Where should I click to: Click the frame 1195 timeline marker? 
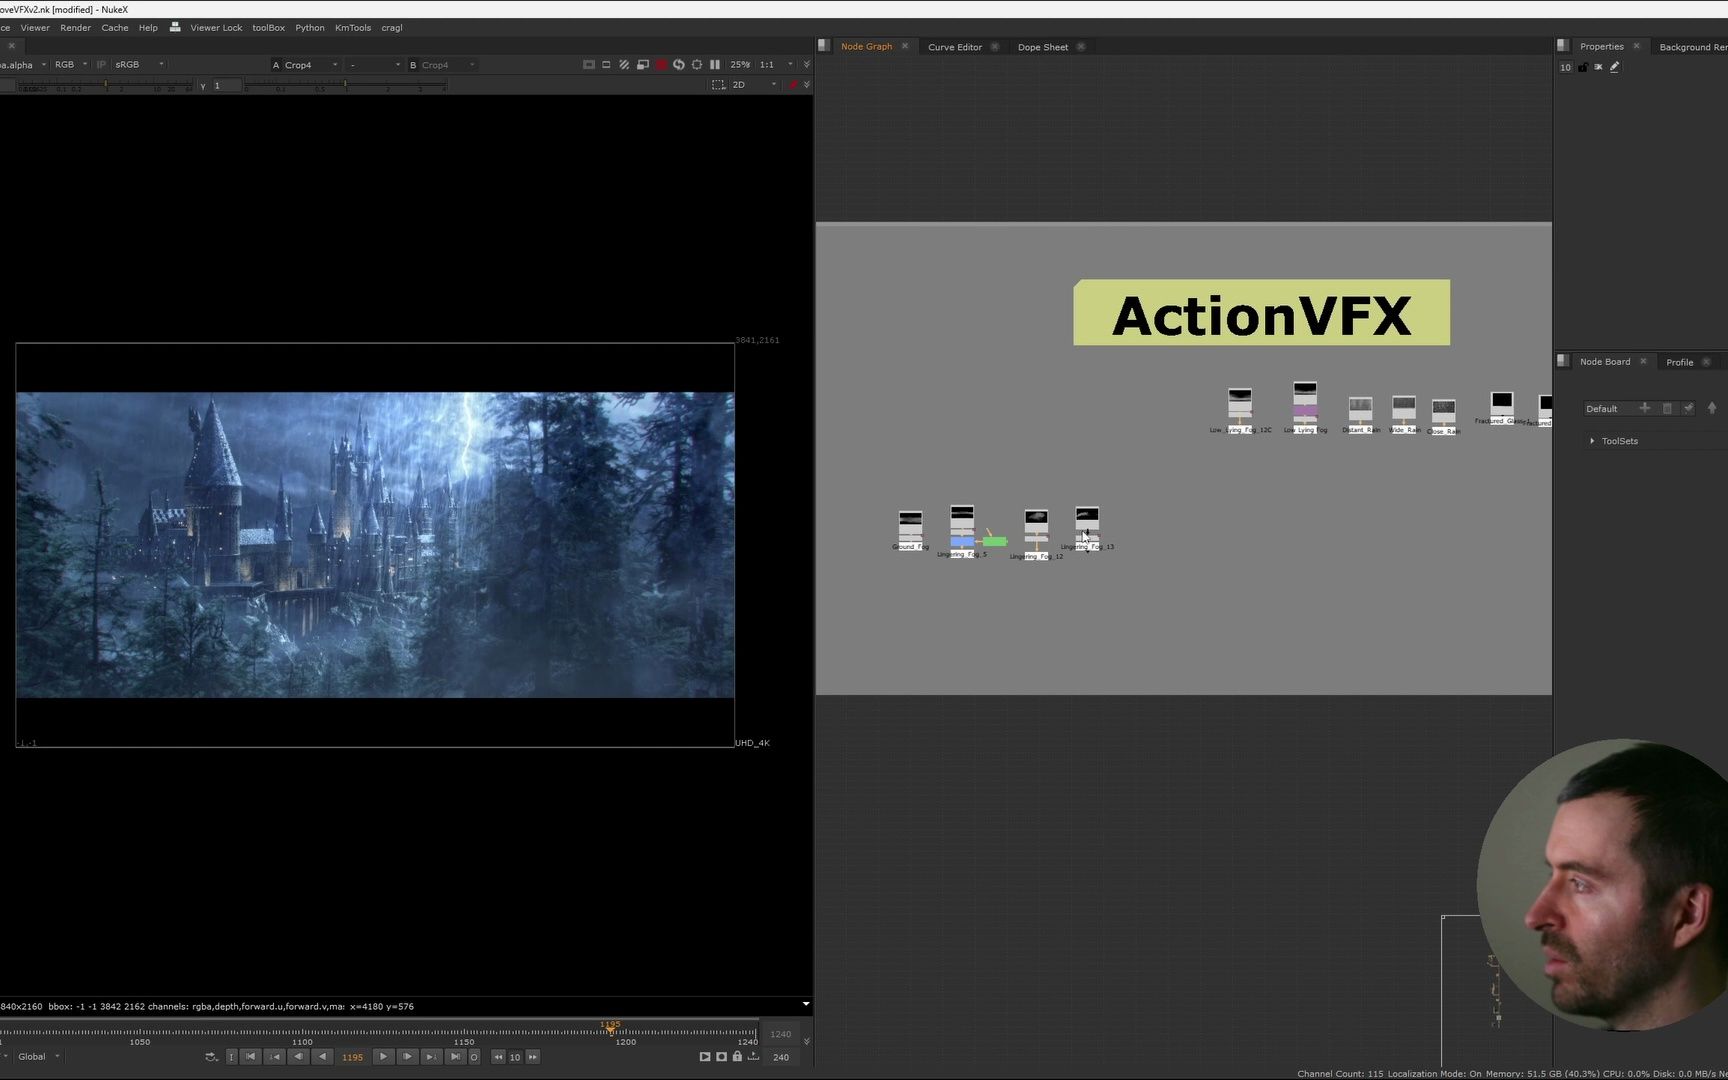click(x=610, y=1027)
